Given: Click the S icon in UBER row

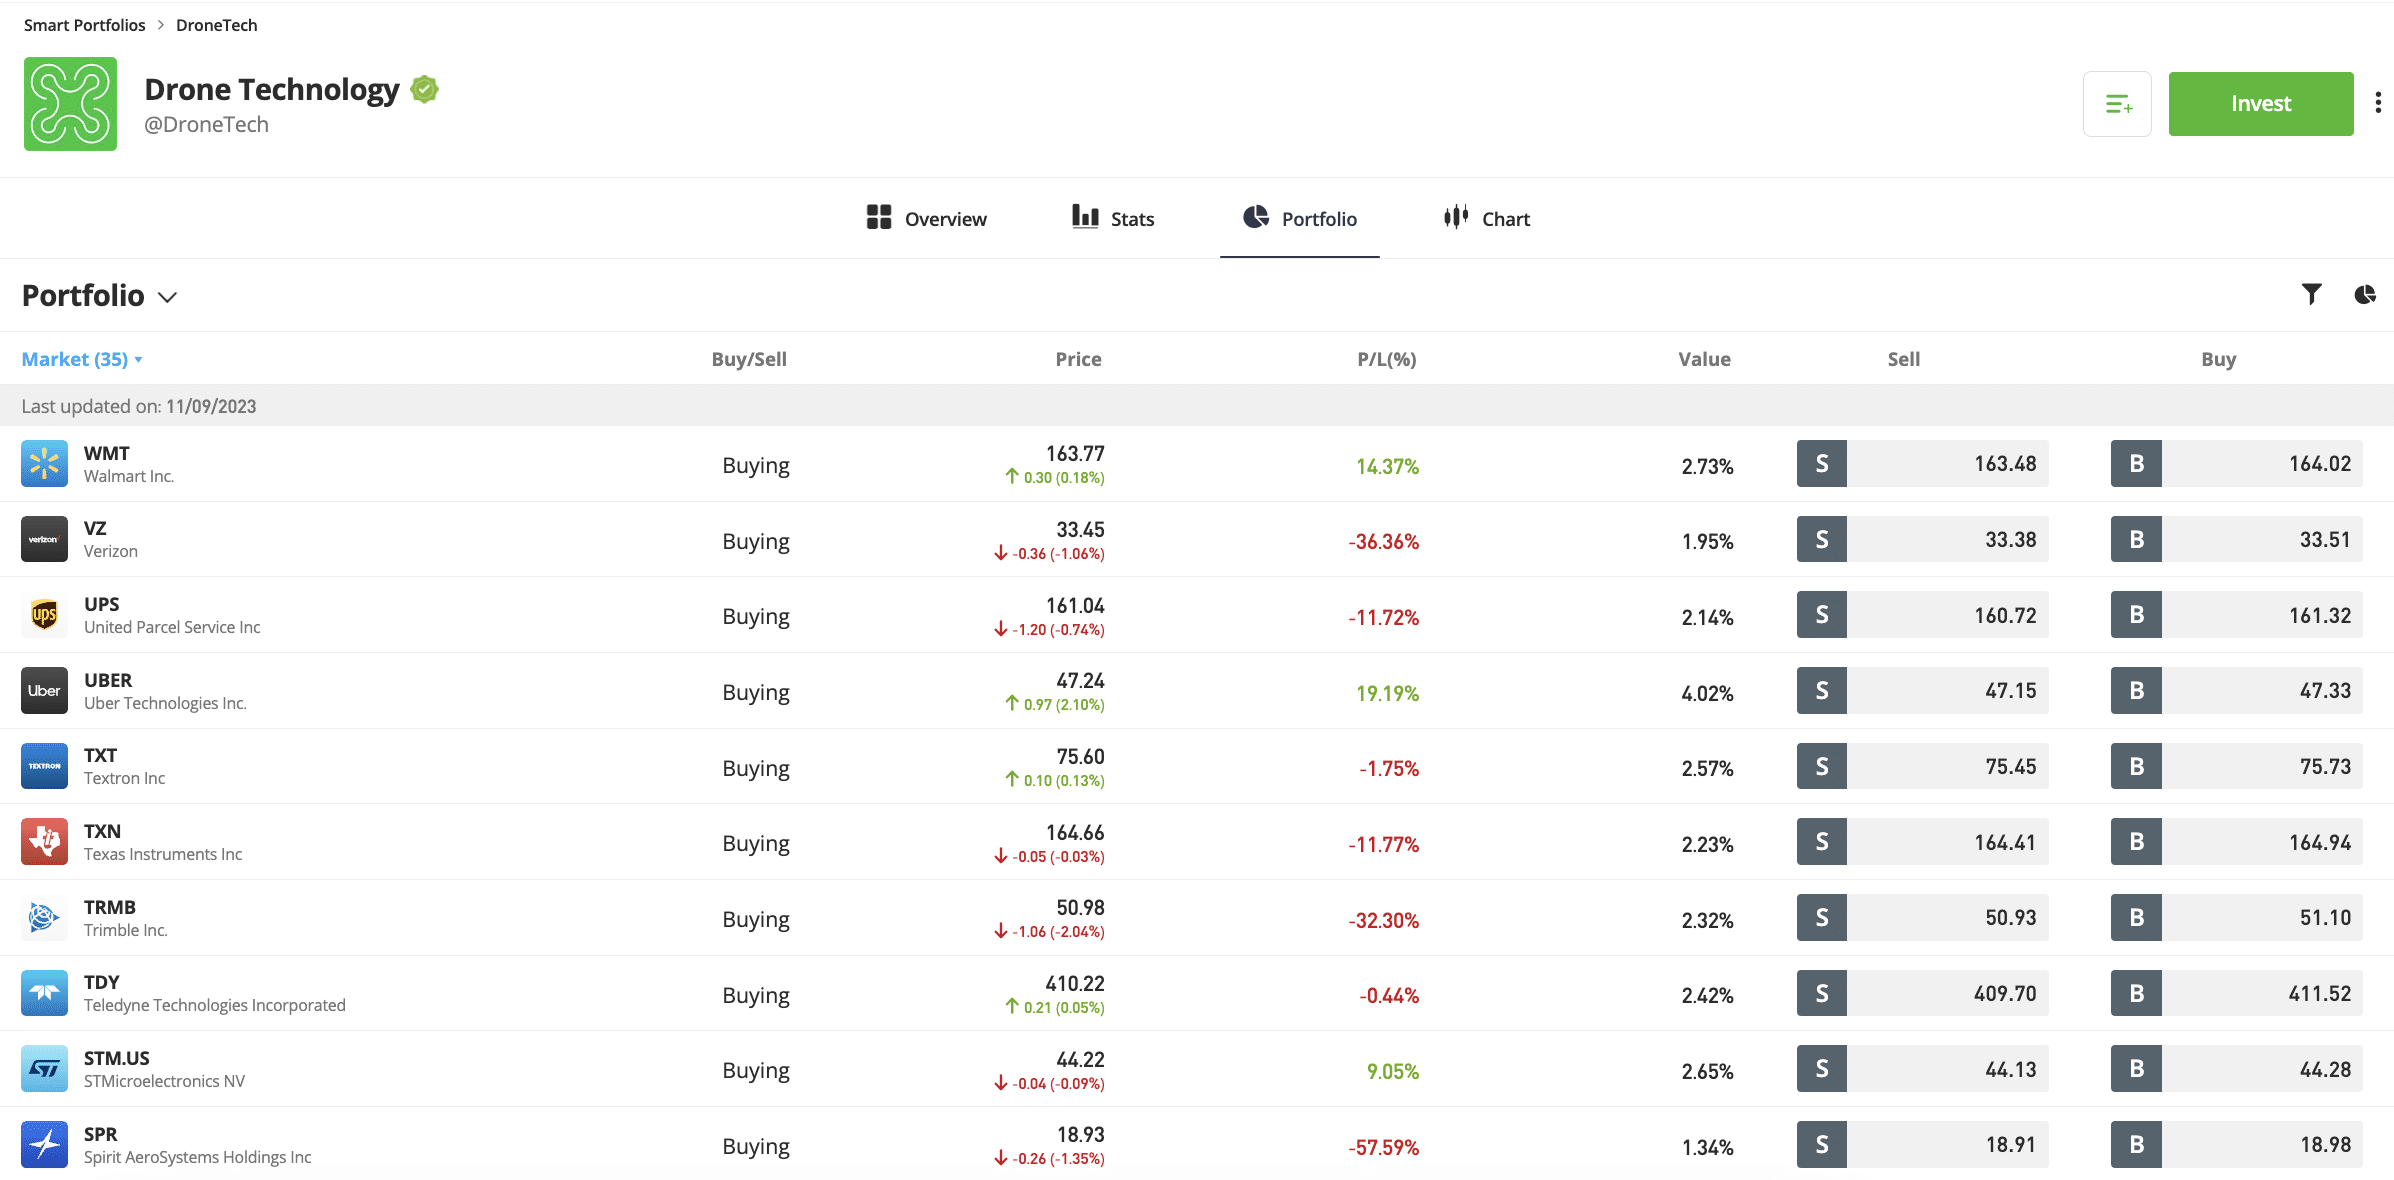Looking at the screenshot, I should click(x=1822, y=691).
